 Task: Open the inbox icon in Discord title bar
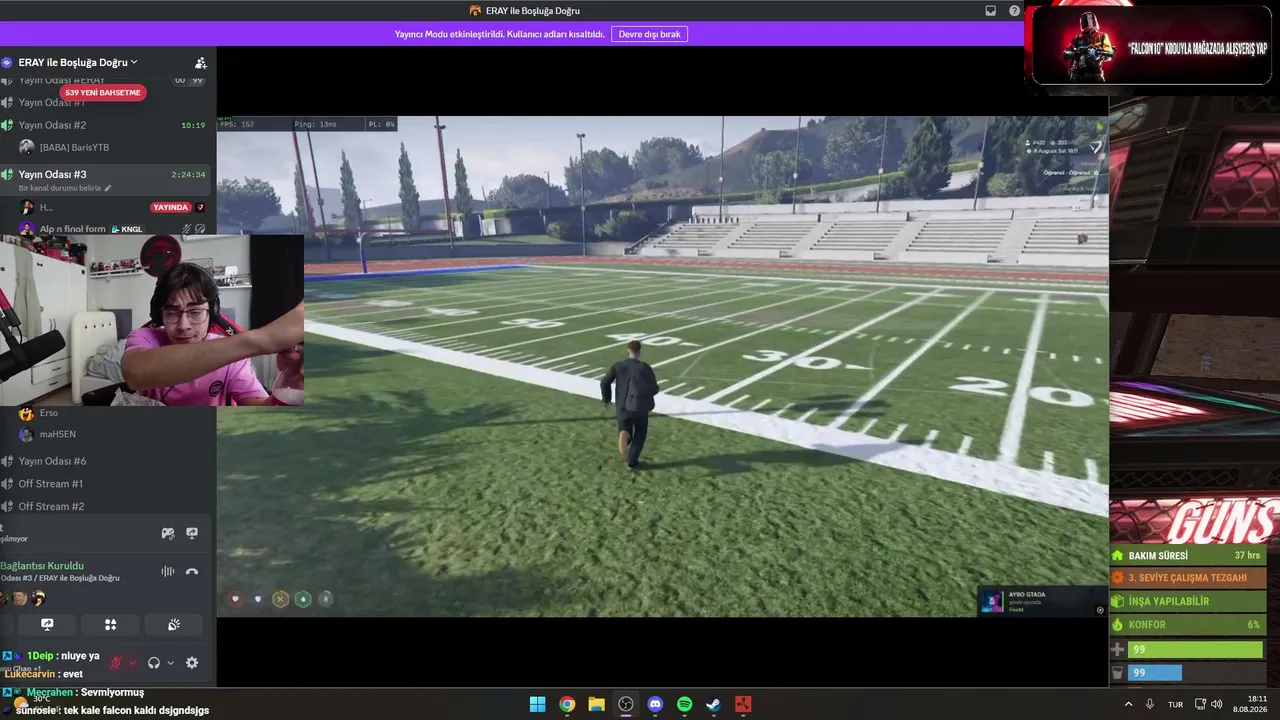coord(990,11)
